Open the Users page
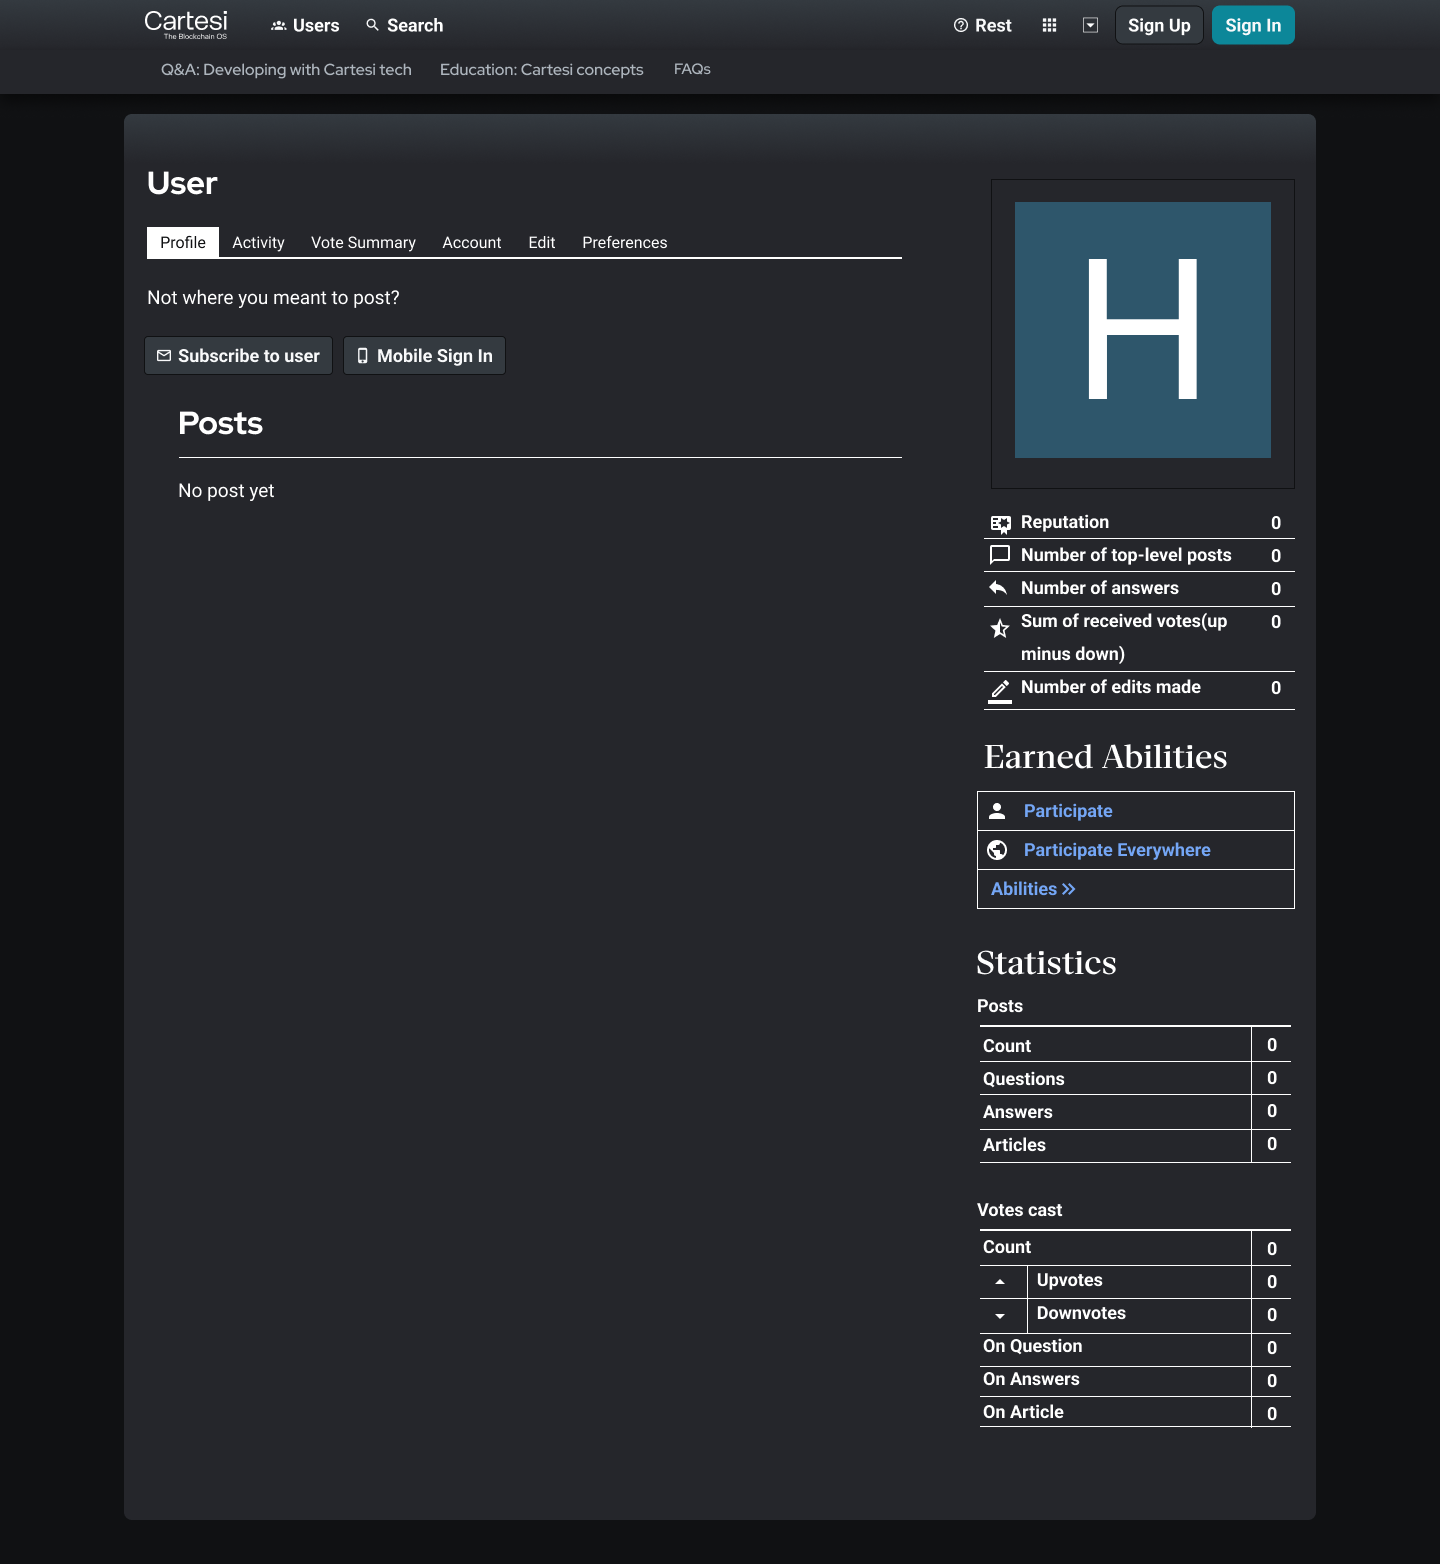The image size is (1440, 1564). tap(305, 26)
